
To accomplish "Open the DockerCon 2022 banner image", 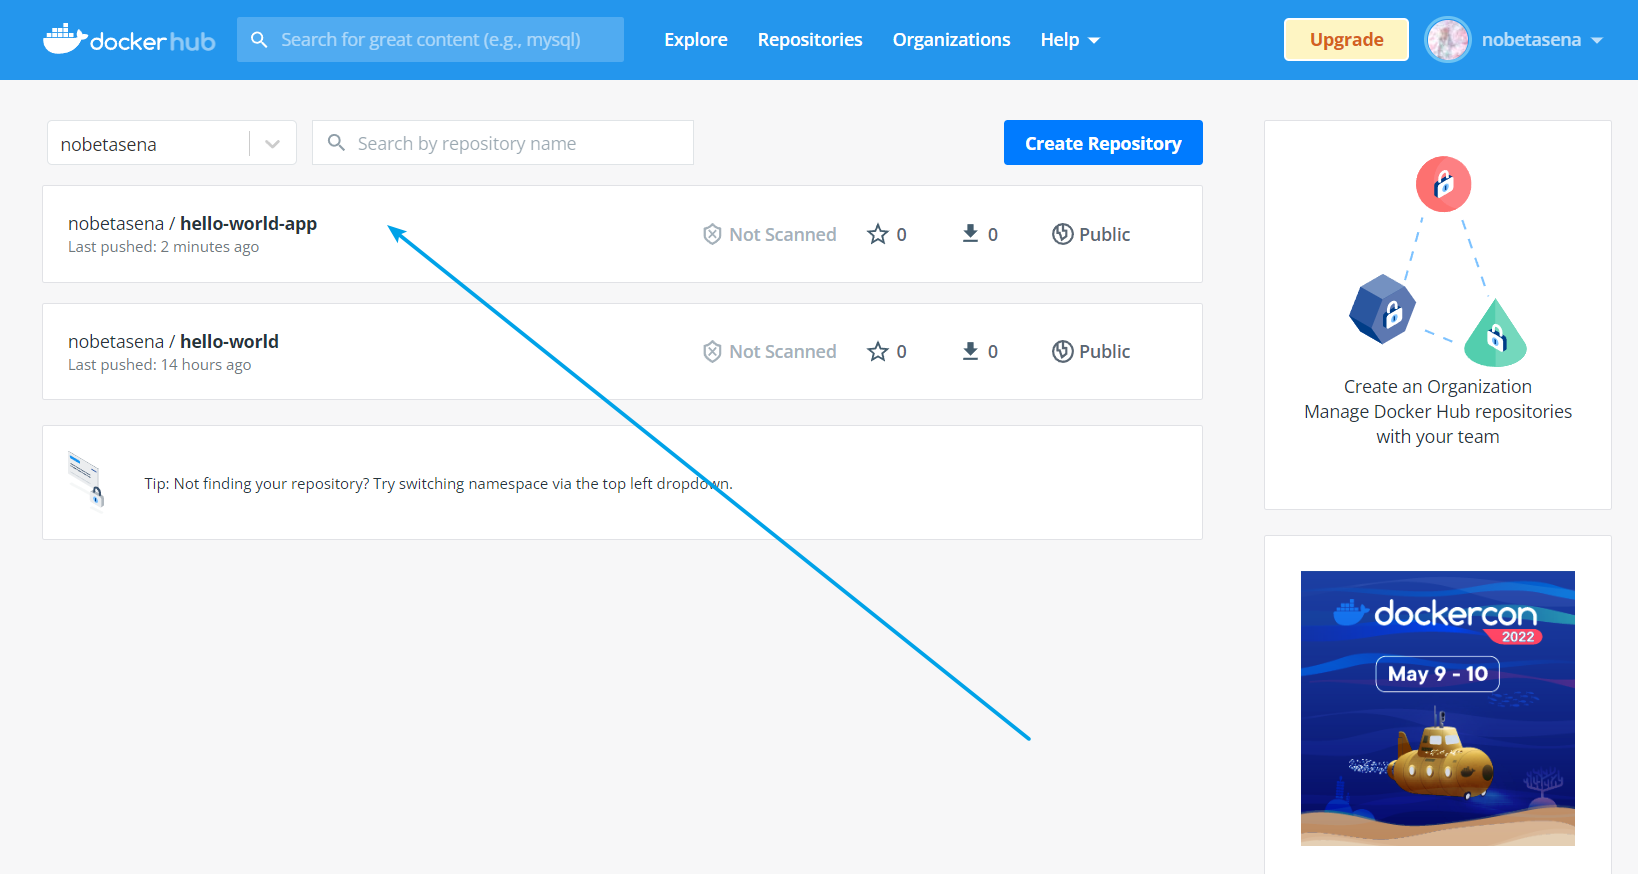I will click(1437, 708).
